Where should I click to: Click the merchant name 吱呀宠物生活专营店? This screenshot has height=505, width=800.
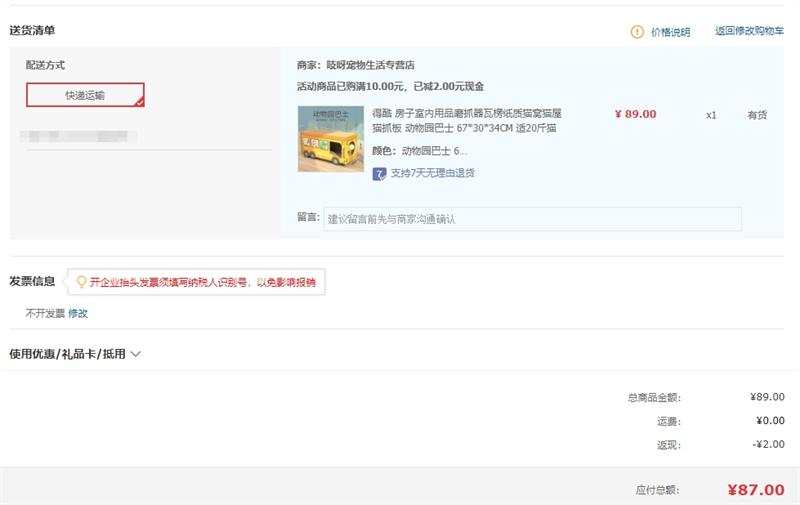(370, 65)
